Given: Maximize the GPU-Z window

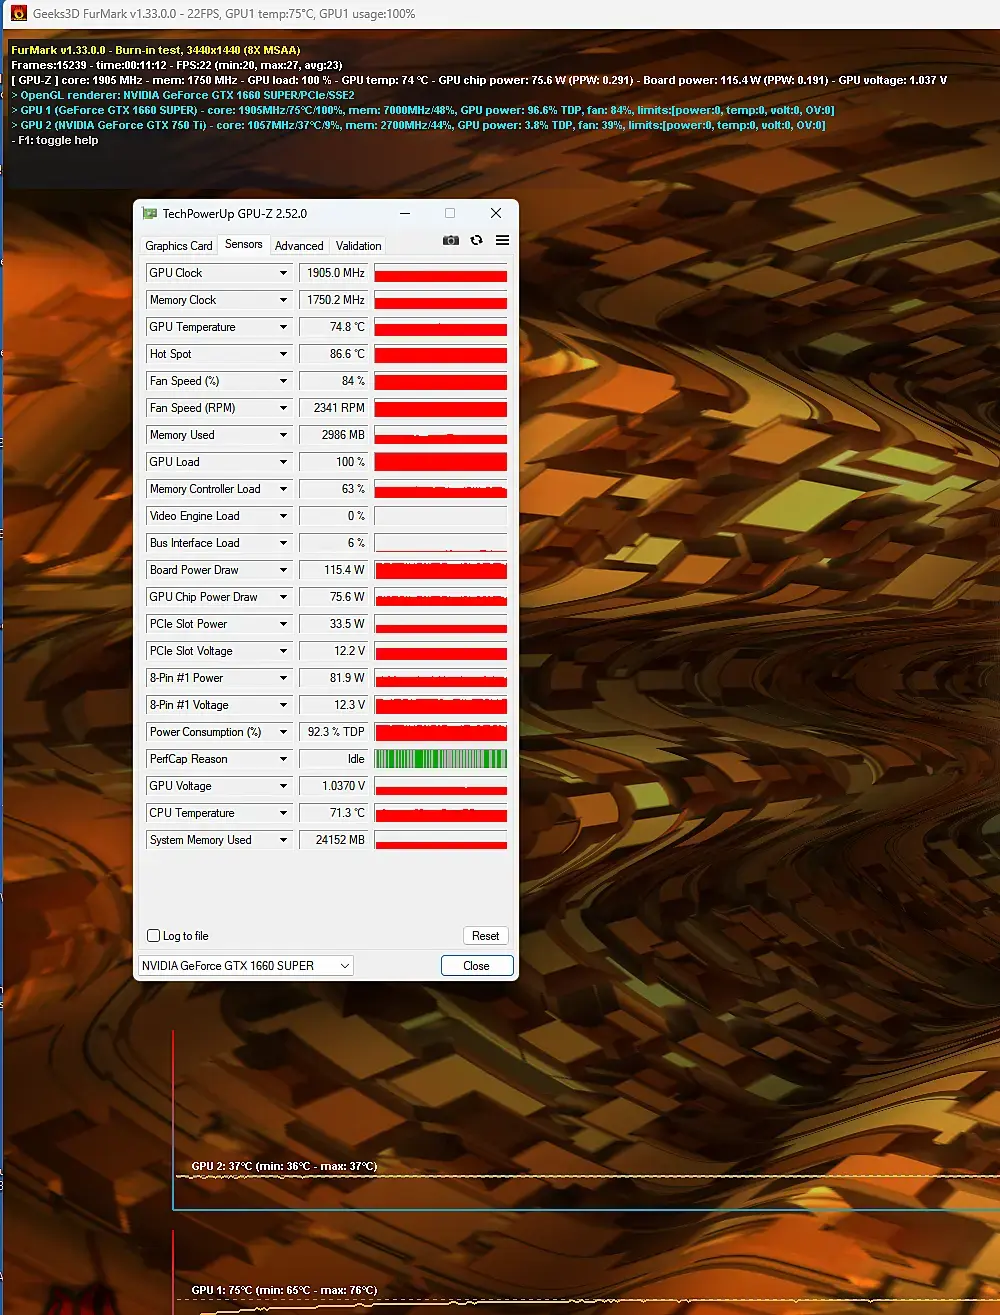Looking at the screenshot, I should (450, 213).
